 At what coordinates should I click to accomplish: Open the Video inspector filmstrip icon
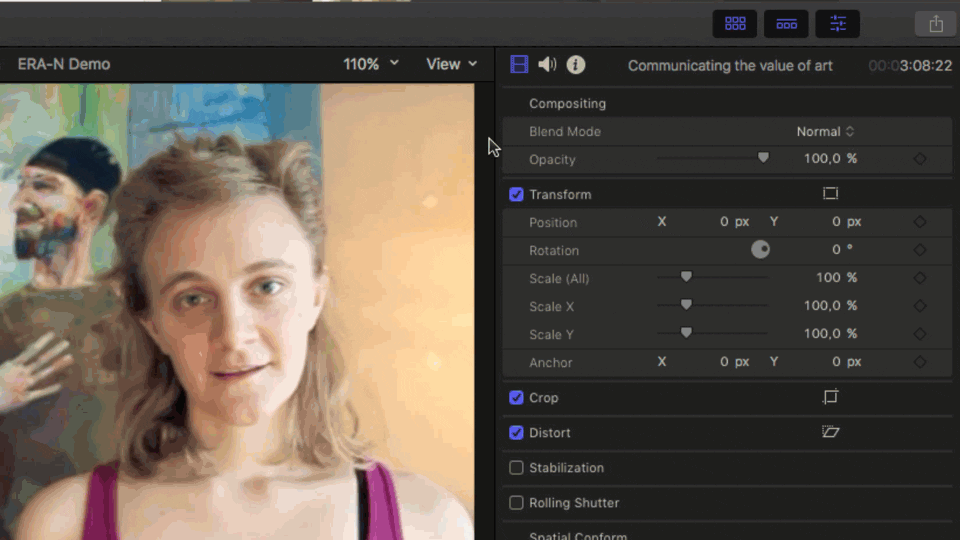point(519,64)
